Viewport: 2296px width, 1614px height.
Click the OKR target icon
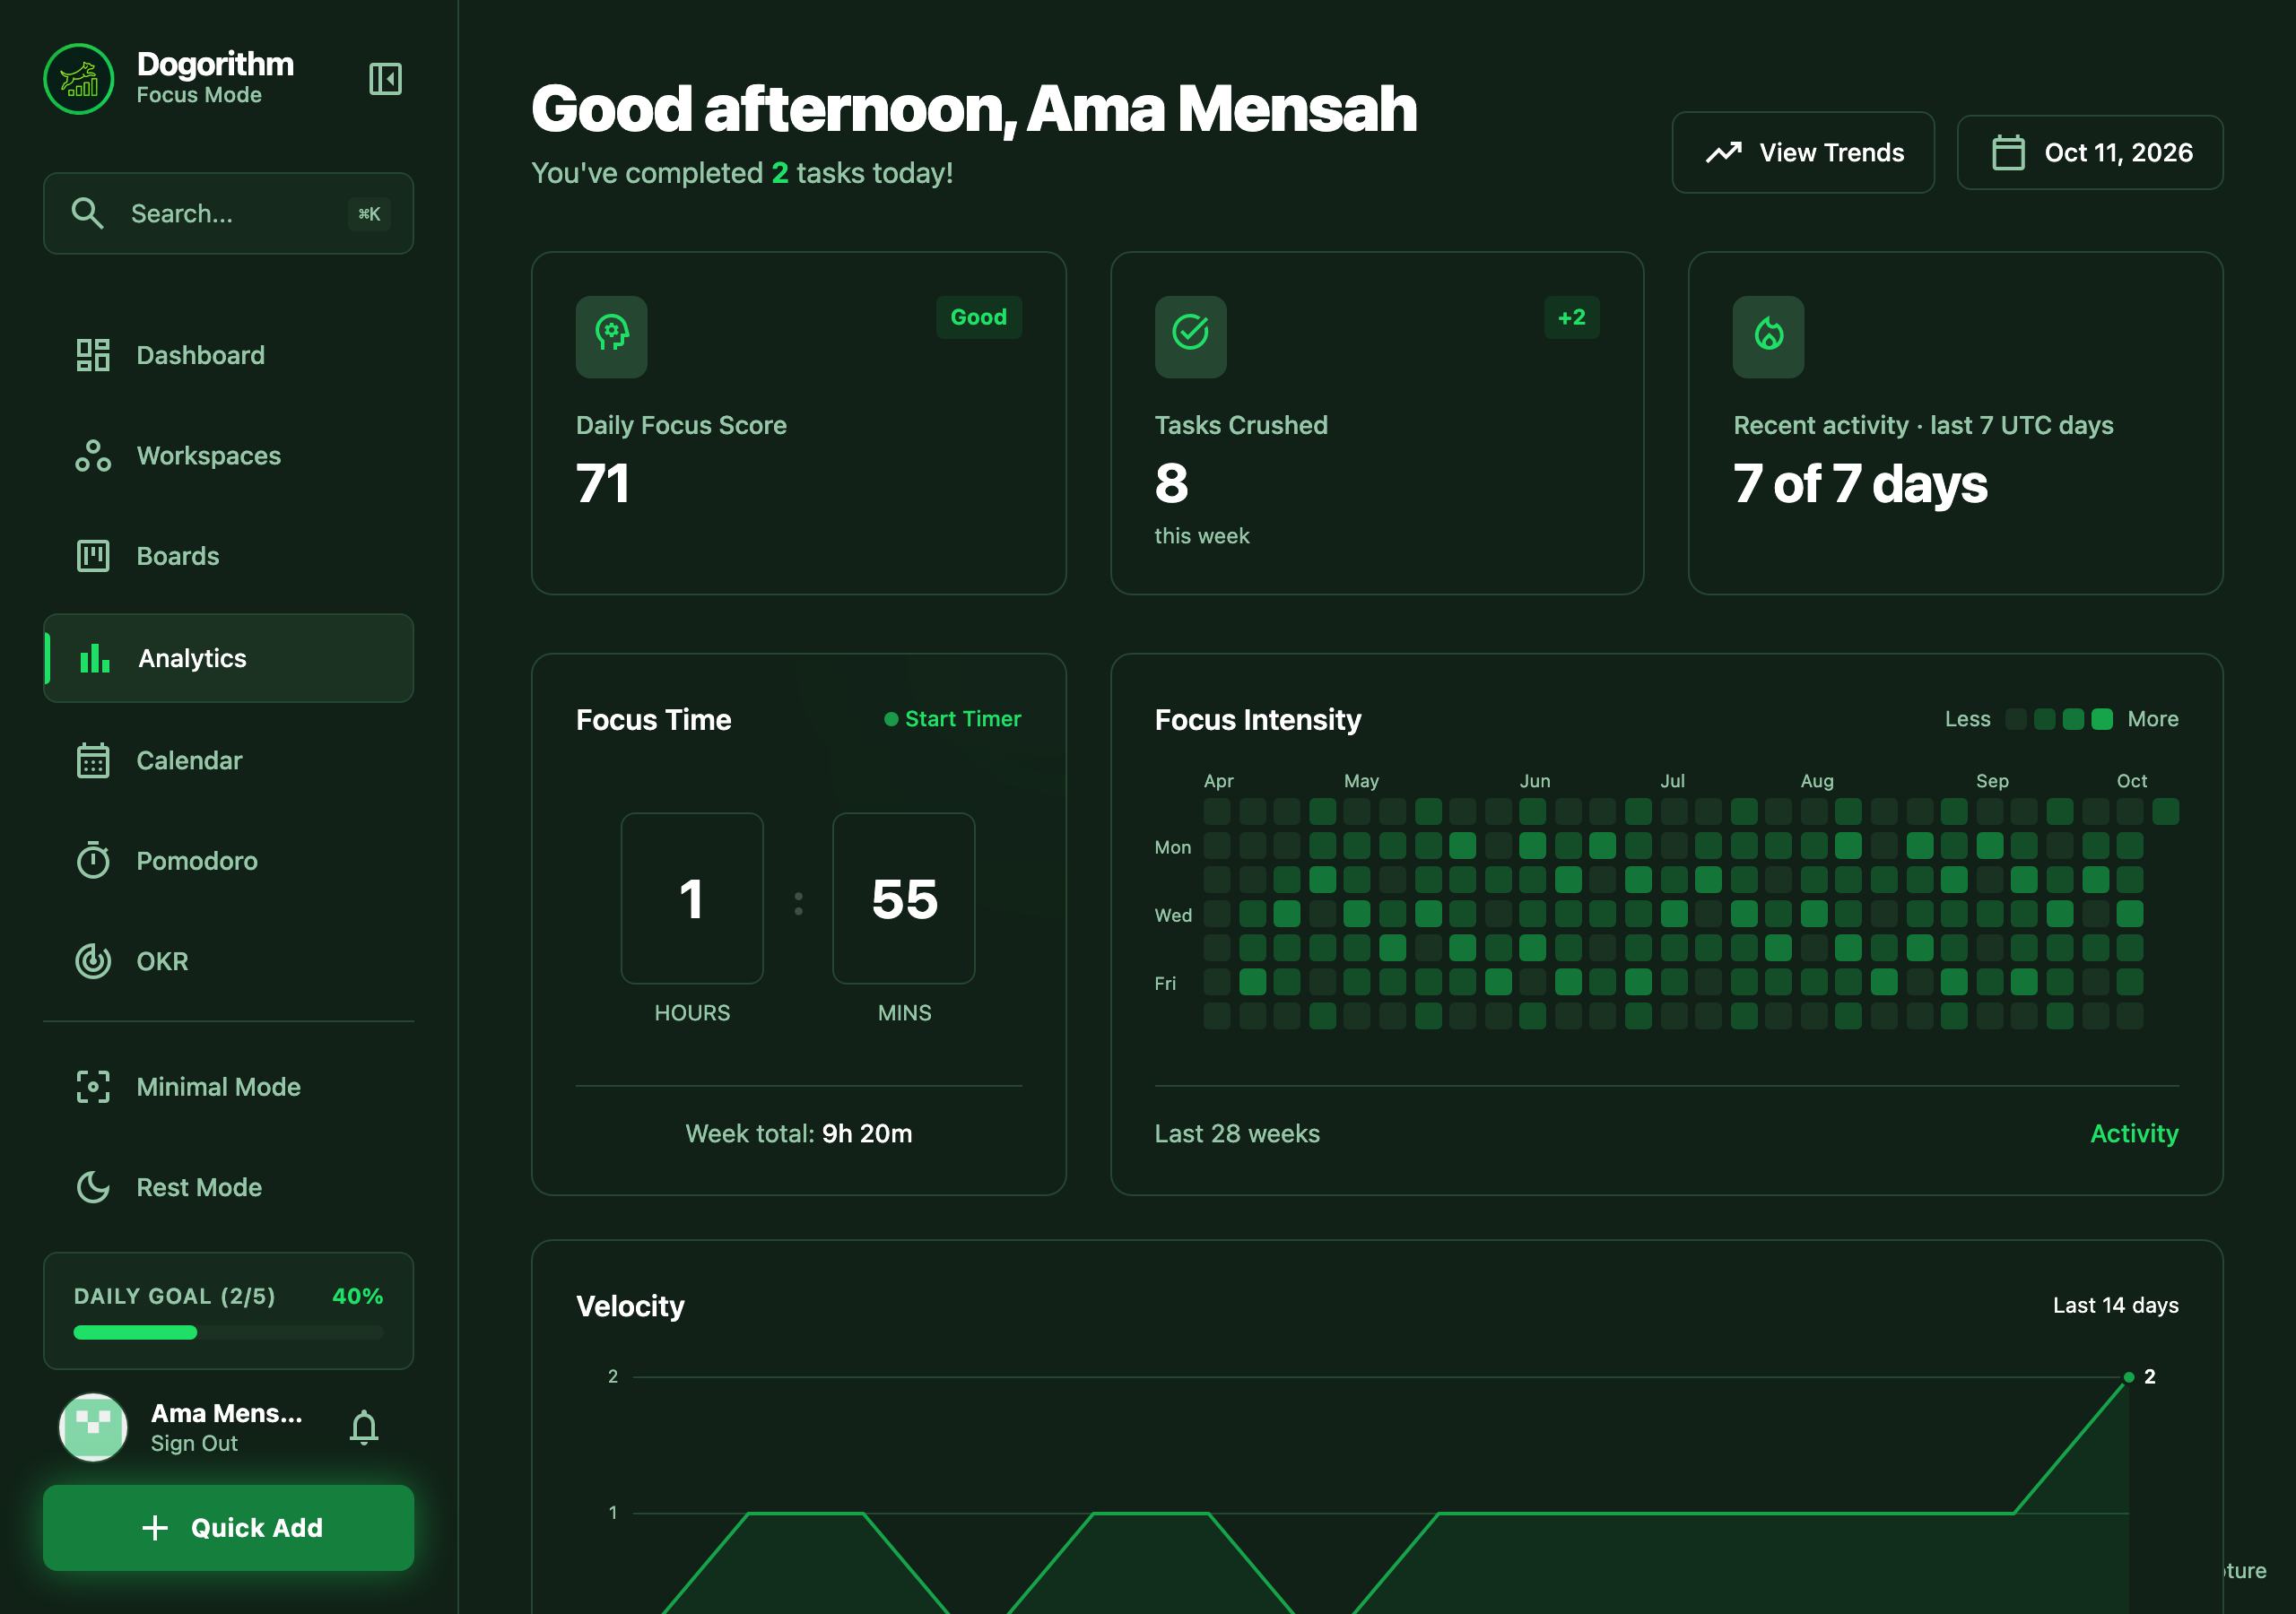[93, 961]
